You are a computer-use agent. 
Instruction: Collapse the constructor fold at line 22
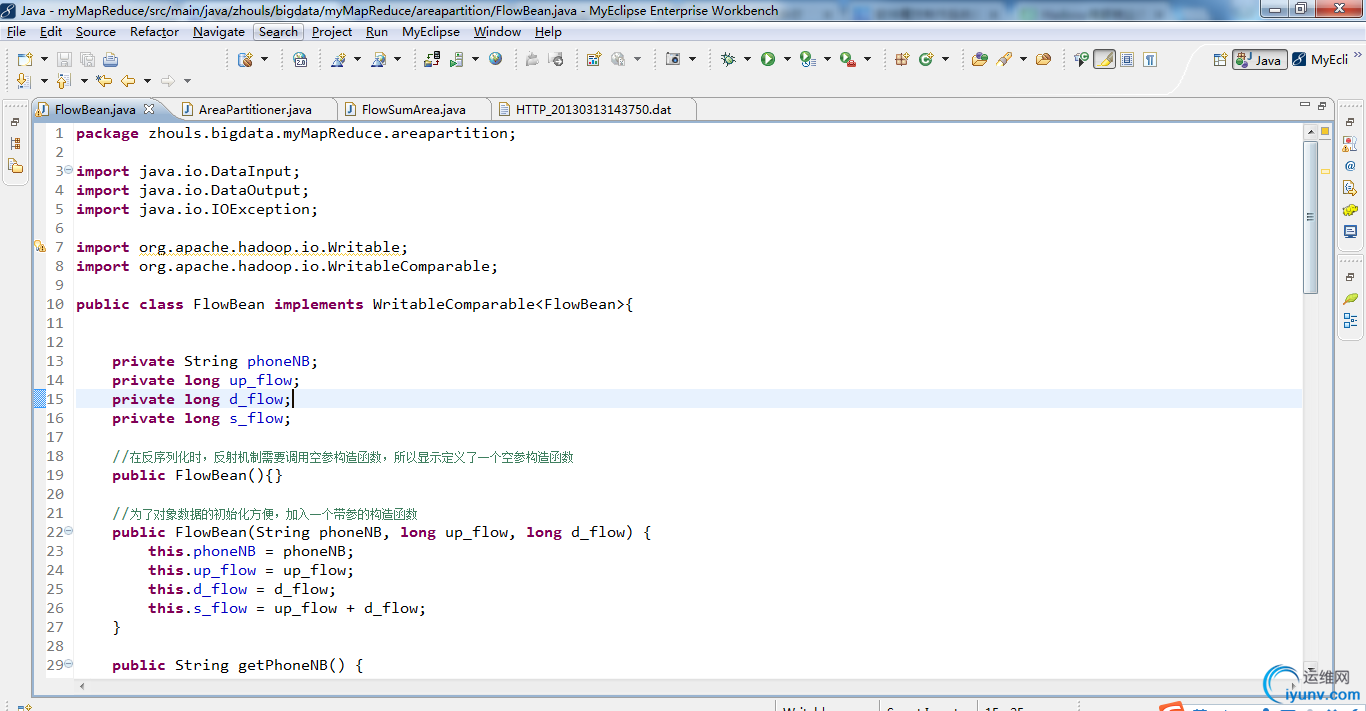[x=69, y=532]
